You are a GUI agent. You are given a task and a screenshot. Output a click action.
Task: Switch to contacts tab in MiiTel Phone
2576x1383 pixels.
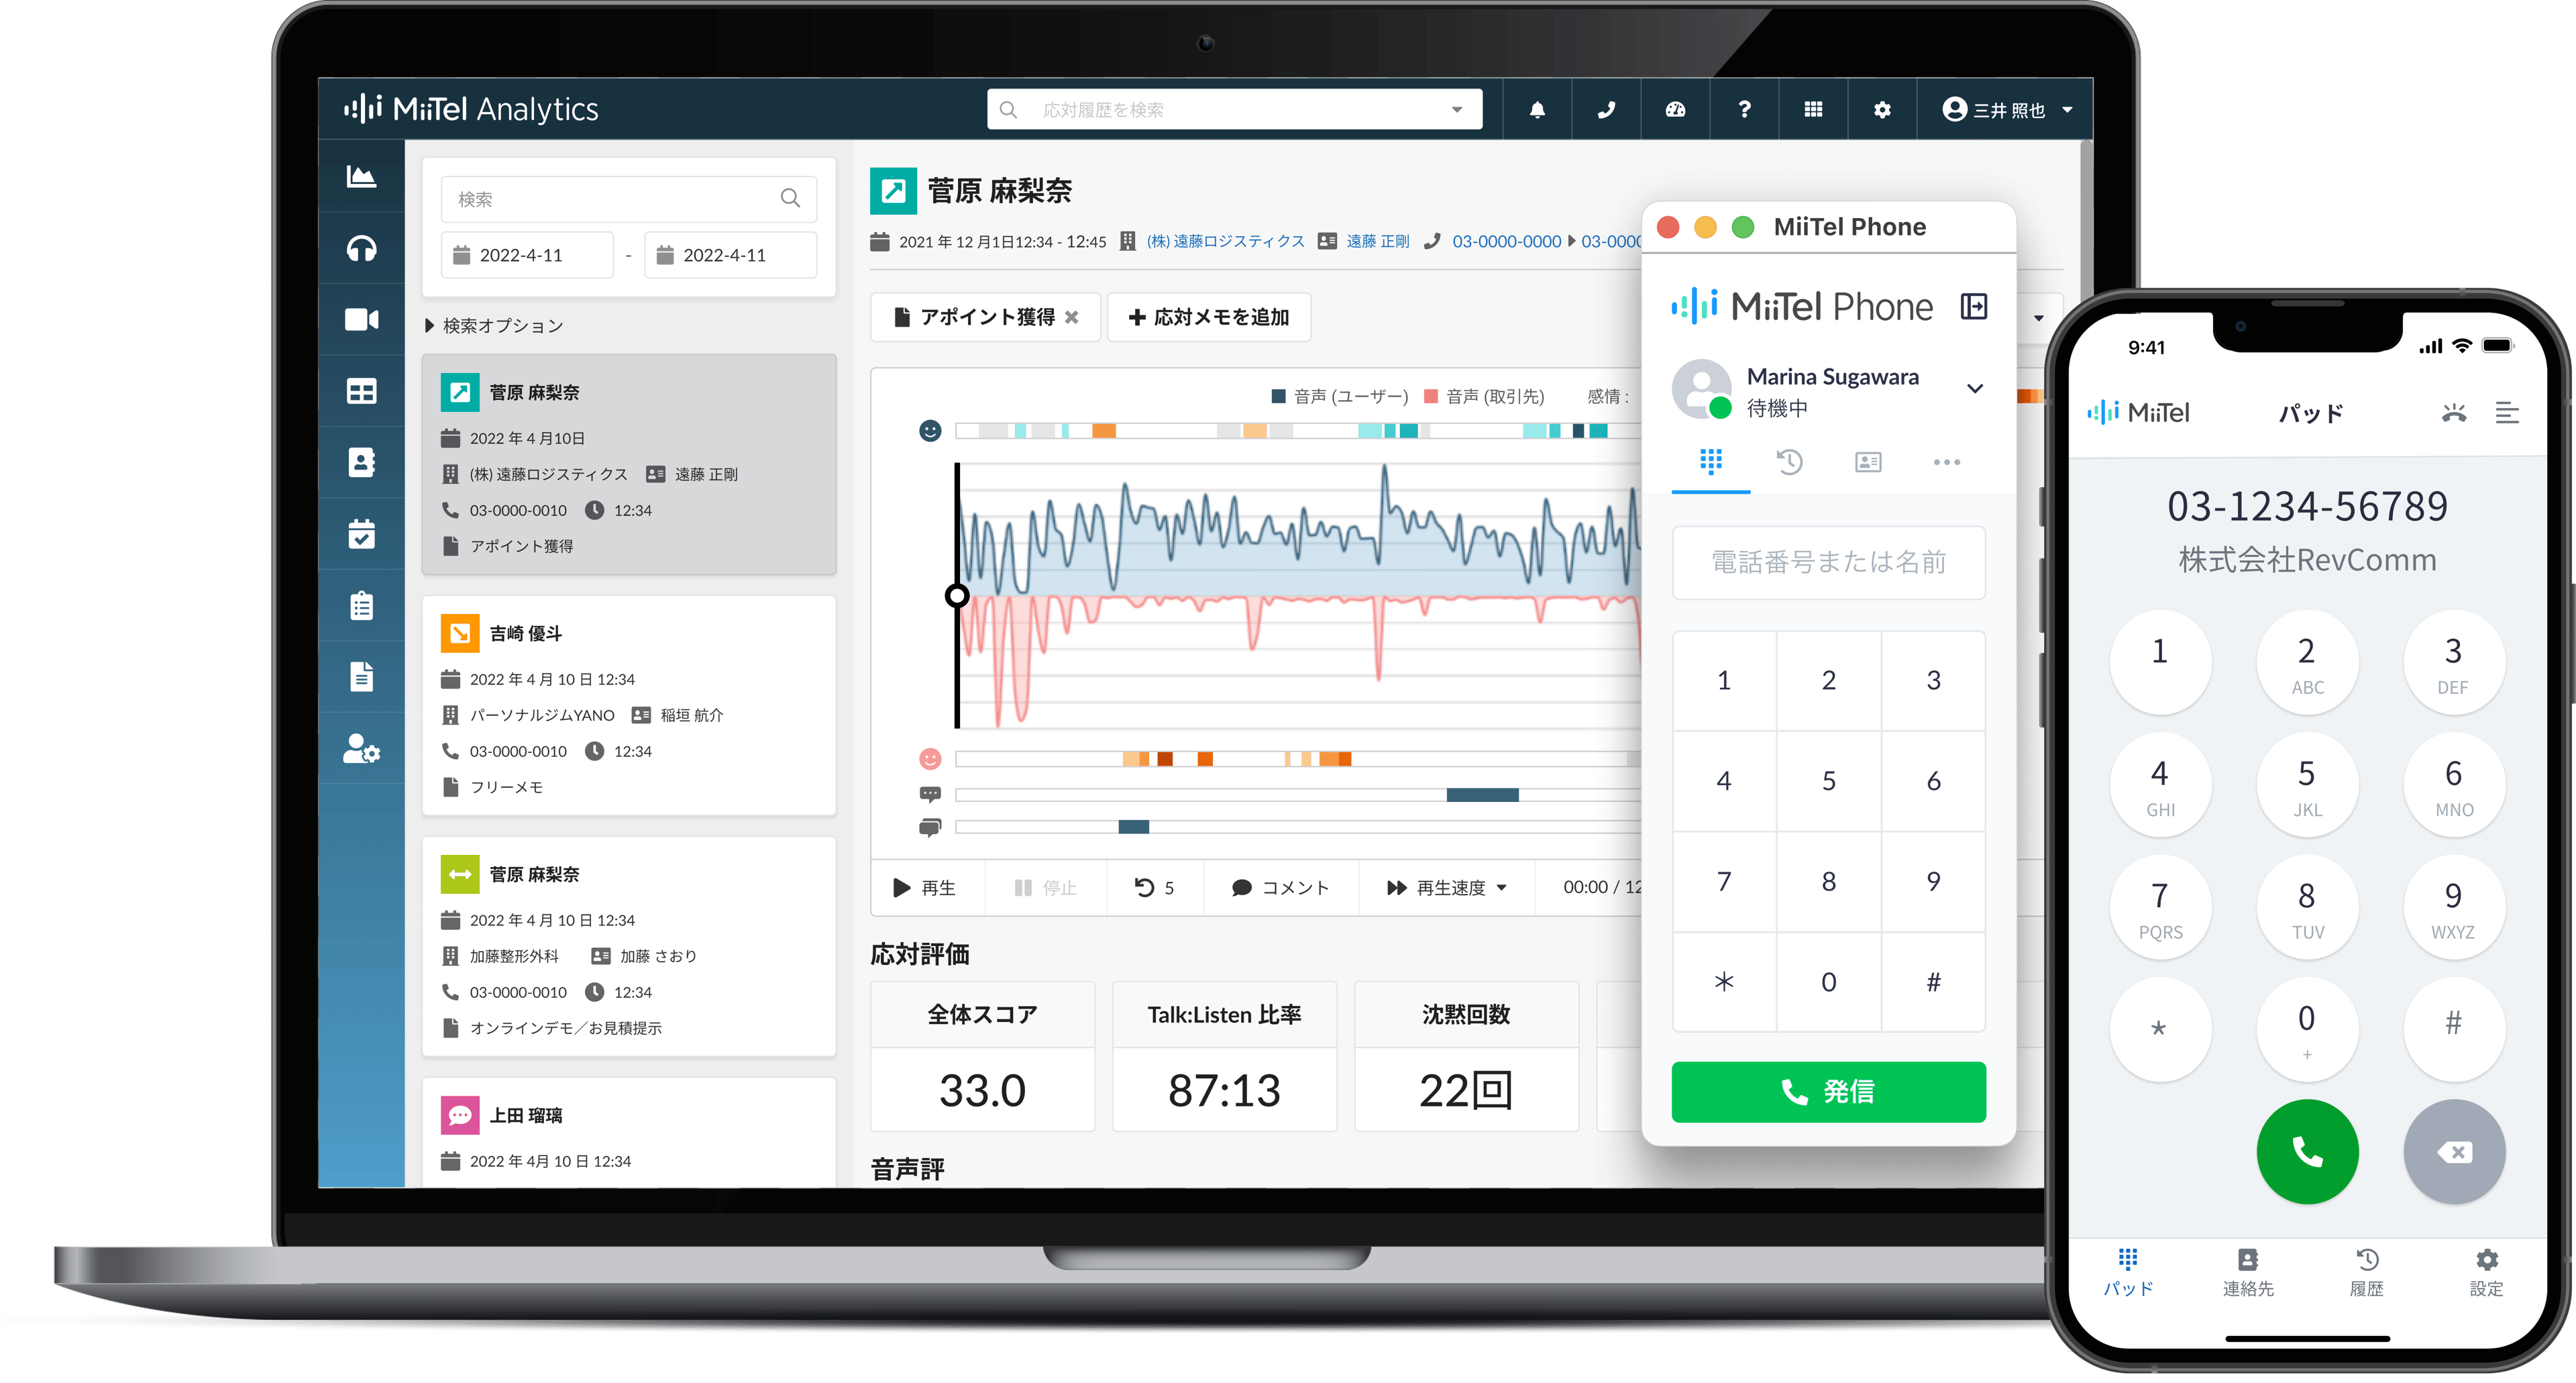tap(1868, 462)
